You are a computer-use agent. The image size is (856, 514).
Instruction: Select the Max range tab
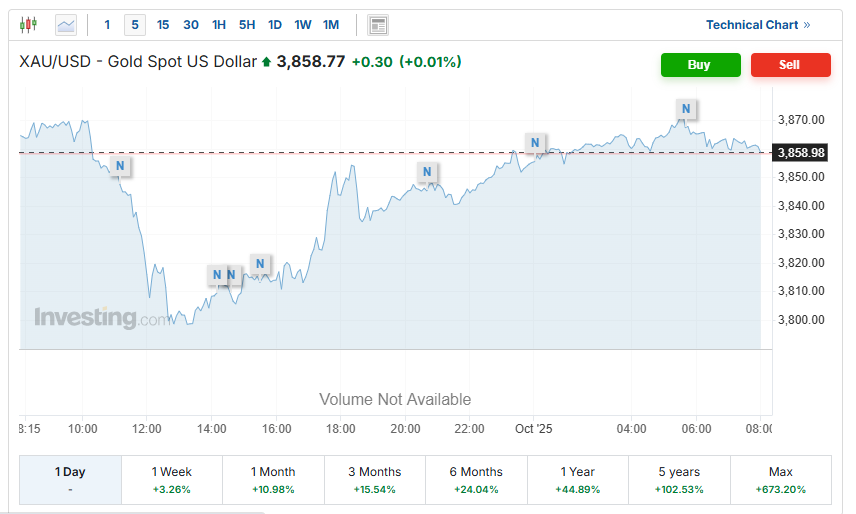point(780,479)
